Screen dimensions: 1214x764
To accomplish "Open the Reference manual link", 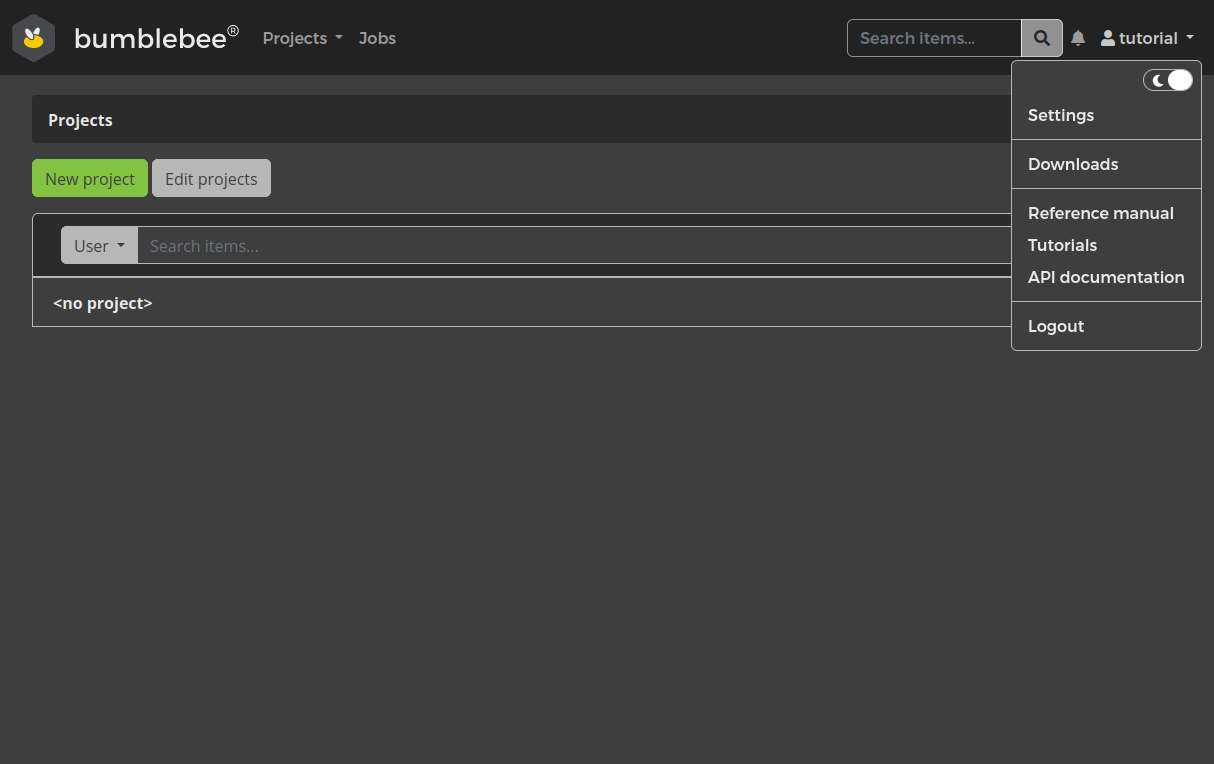I will (1101, 213).
